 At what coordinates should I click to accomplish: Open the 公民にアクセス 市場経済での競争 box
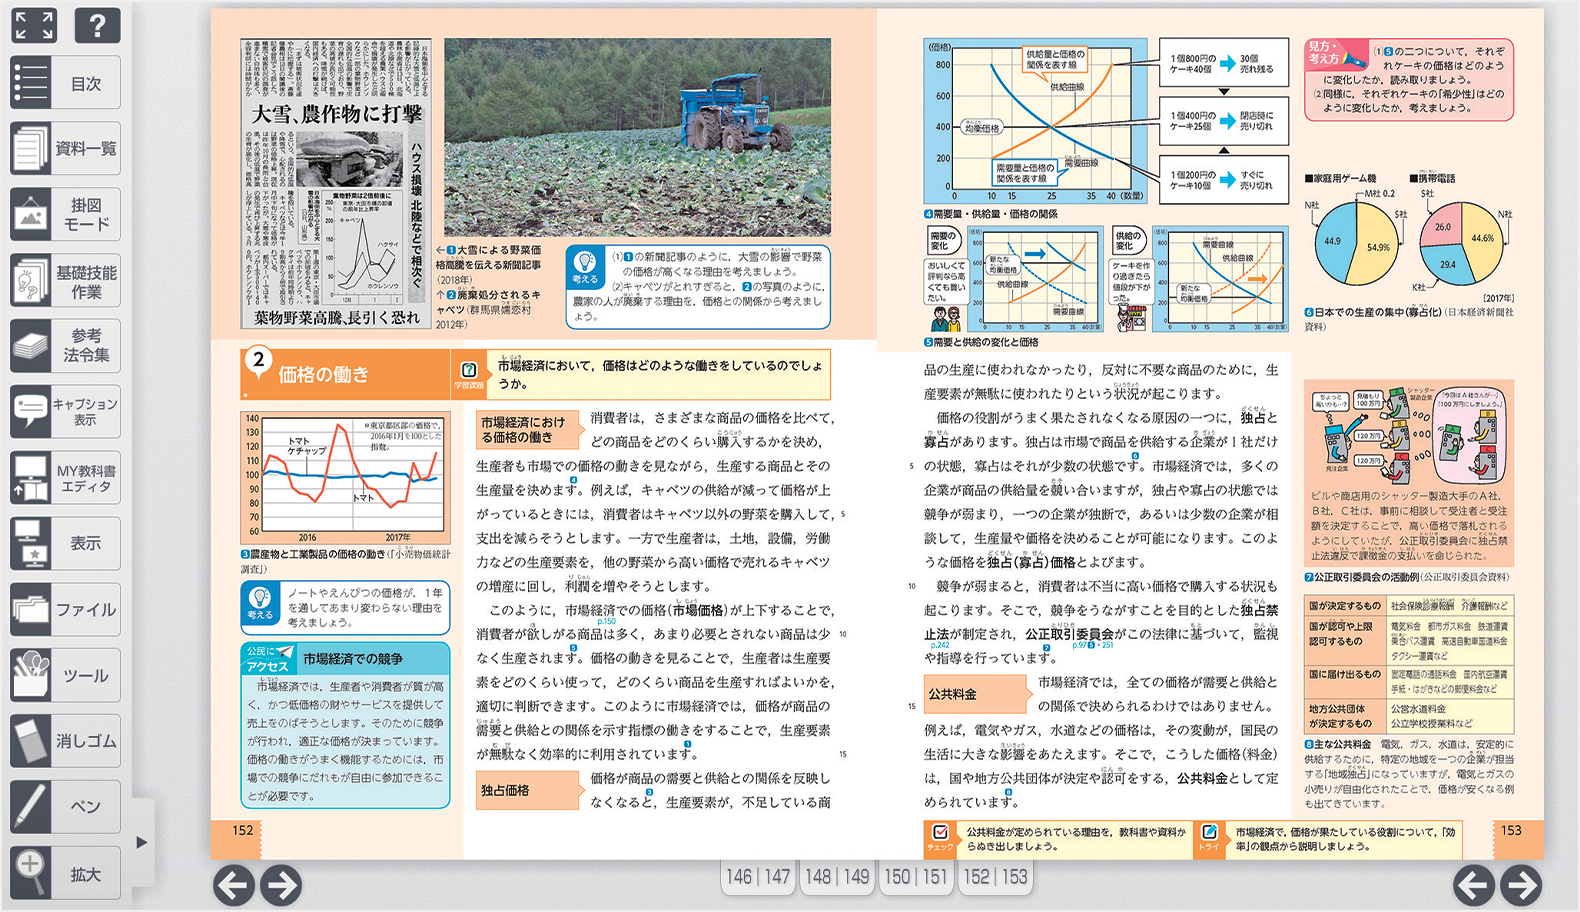tap(346, 725)
